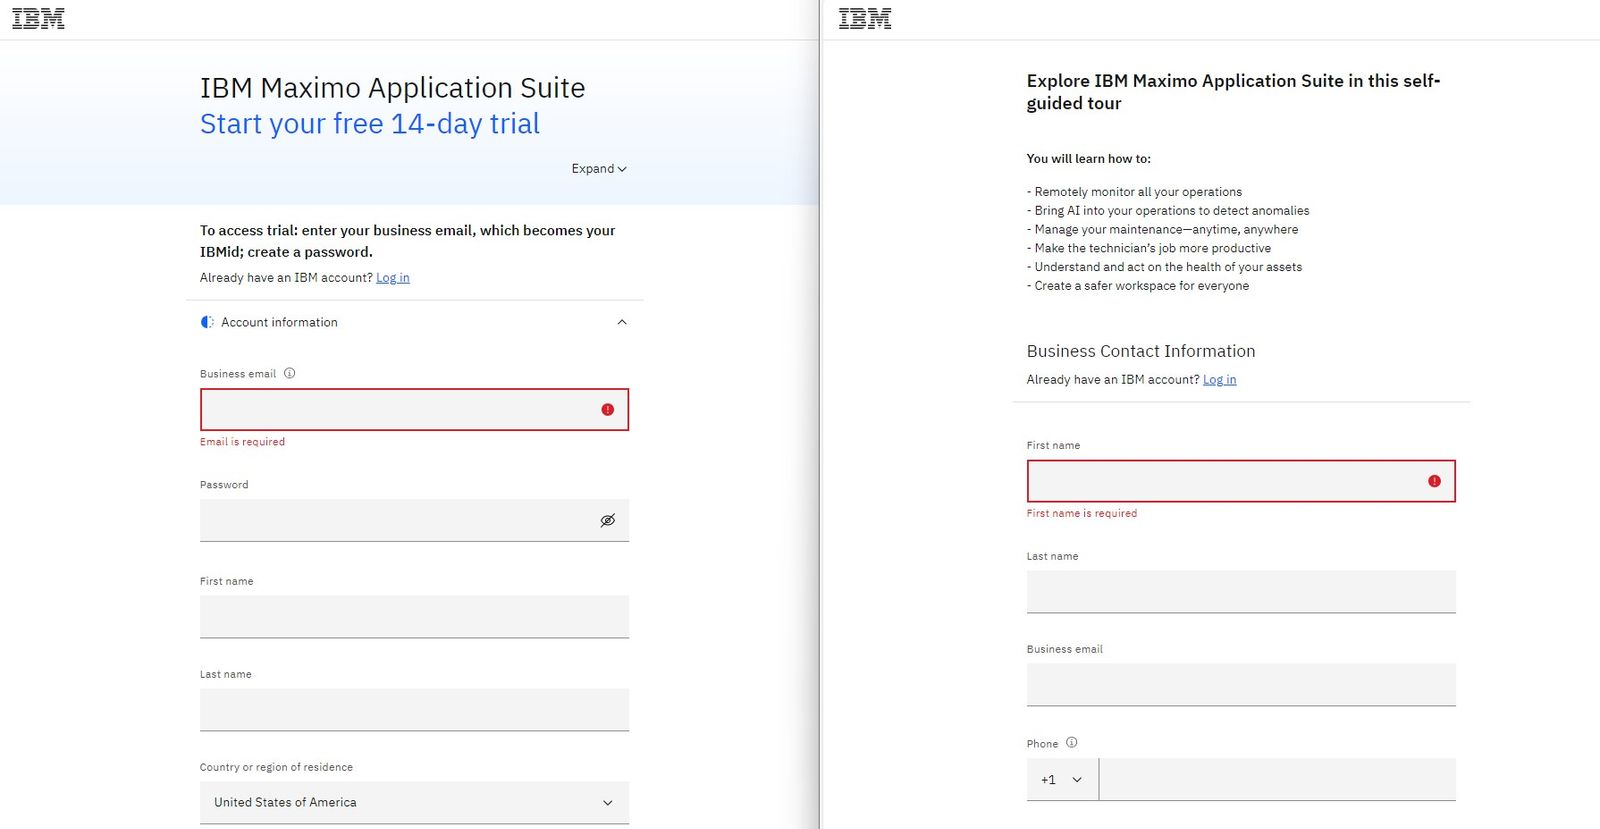The height and width of the screenshot is (829, 1600).
Task: Click 'Business Contact Information' heading
Action: point(1141,351)
